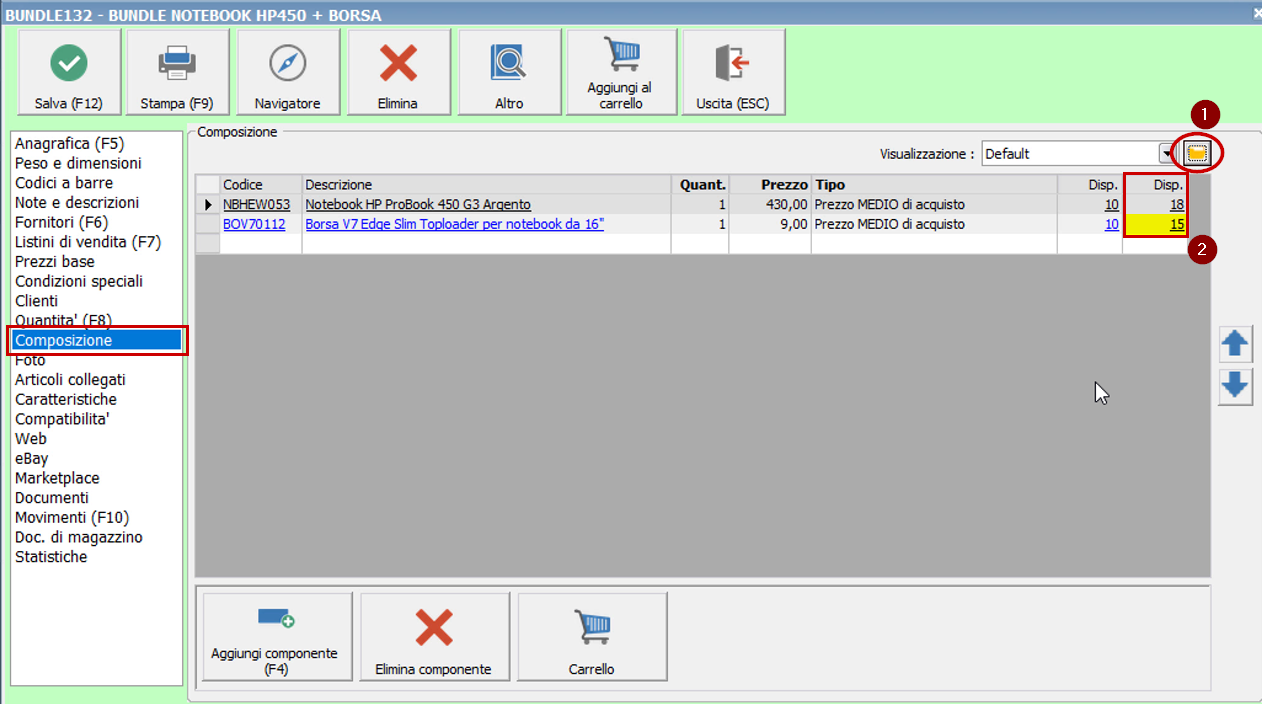The width and height of the screenshot is (1262, 704).
Task: Open the Anagrafica (F5) section
Action: pos(69,144)
